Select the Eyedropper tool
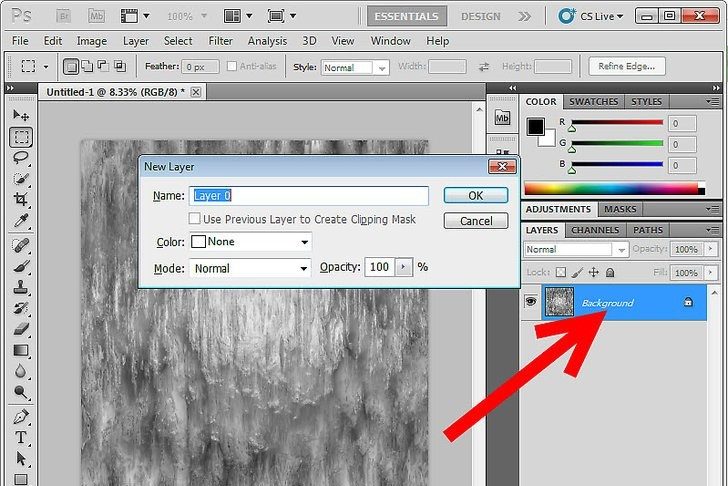Image resolution: width=728 pixels, height=486 pixels. tap(21, 220)
